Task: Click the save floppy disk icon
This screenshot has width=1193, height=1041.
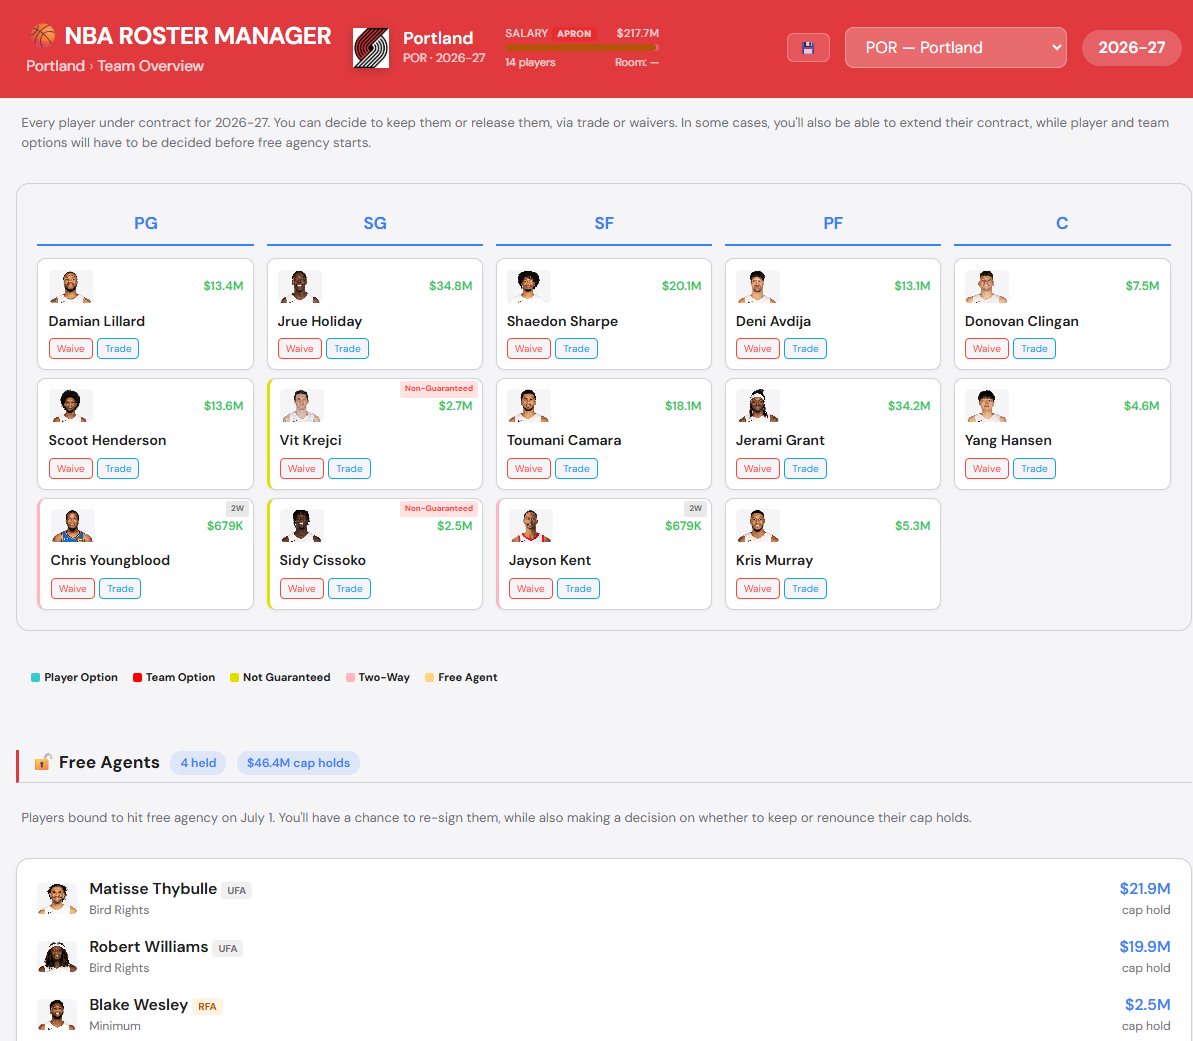Action: [x=808, y=48]
